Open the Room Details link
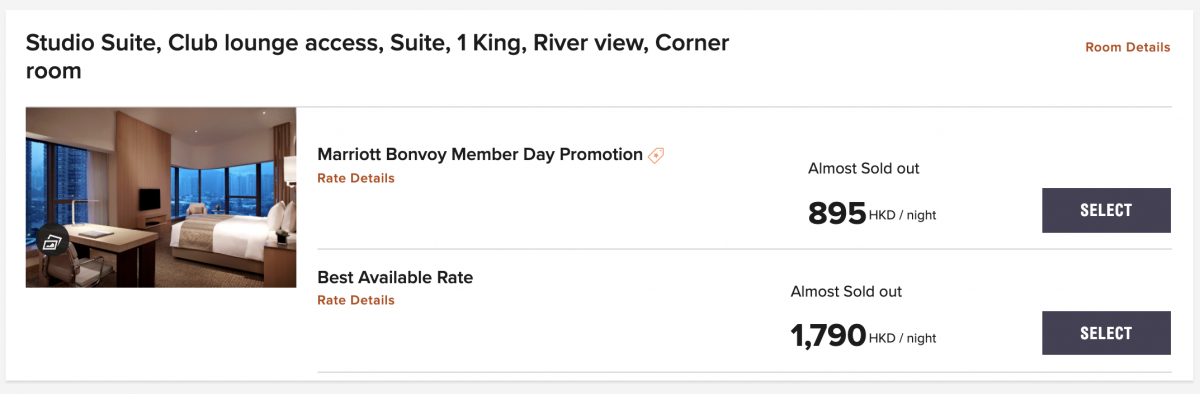 [1127, 47]
